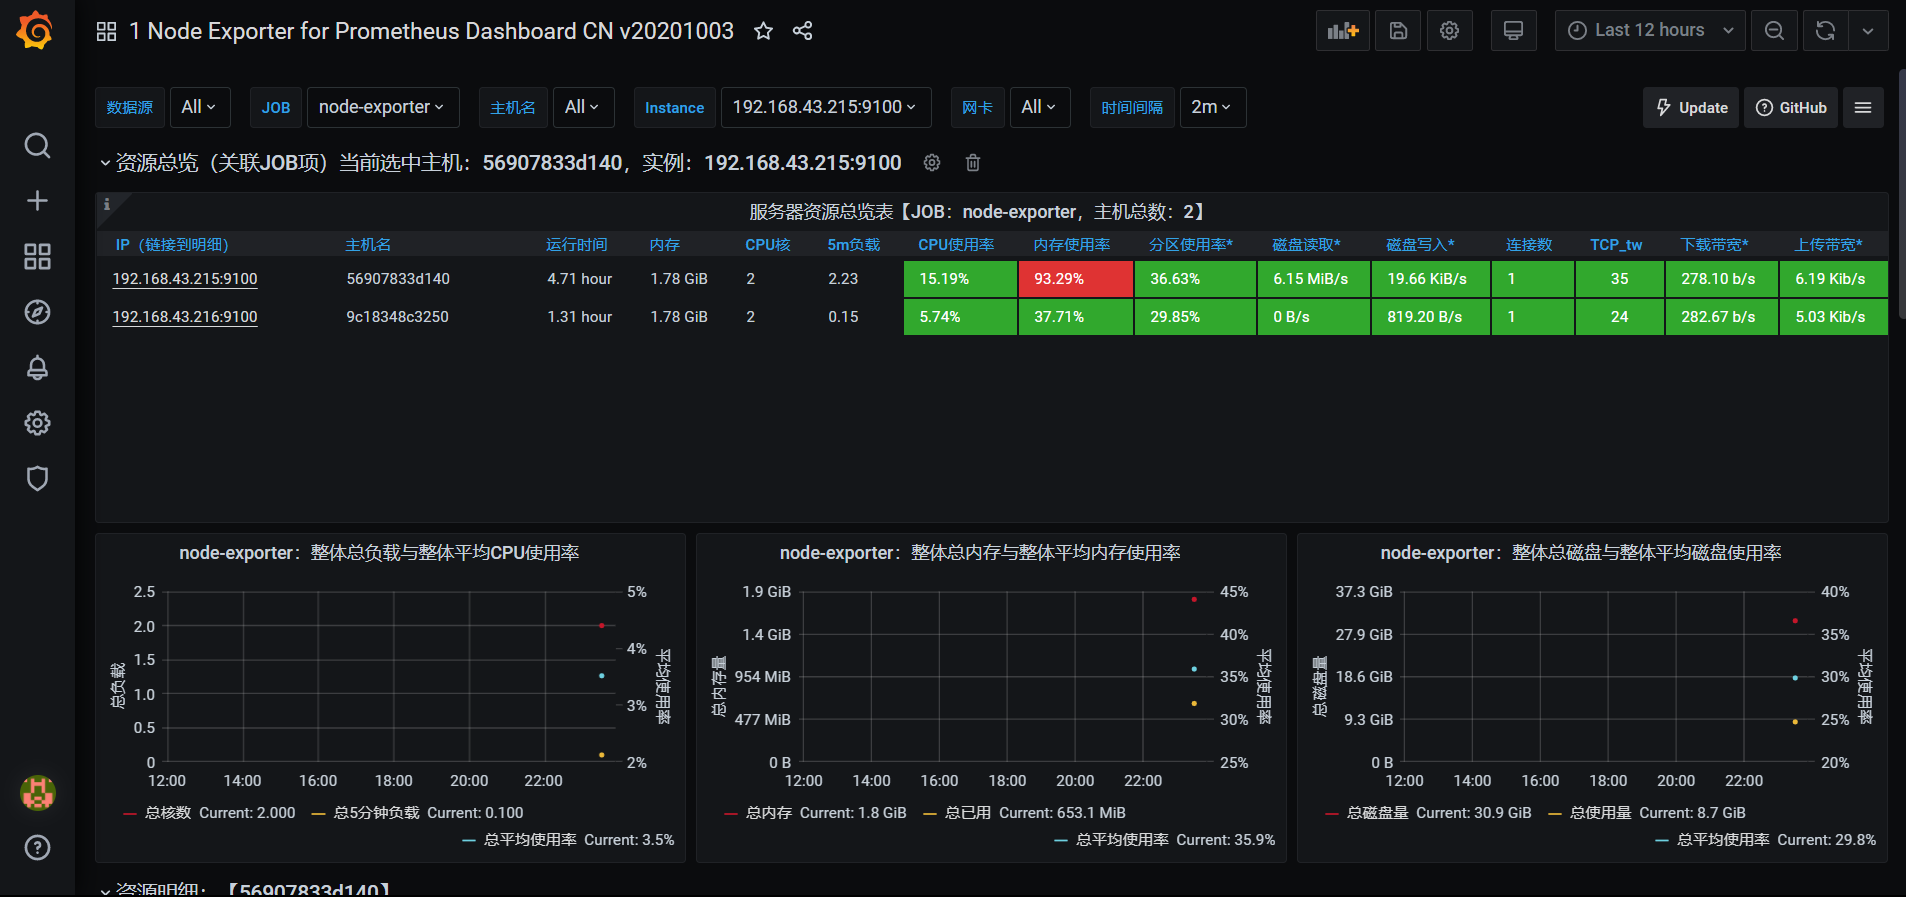Open sidebar Dashboards squares icon
The width and height of the screenshot is (1906, 897).
point(37,257)
